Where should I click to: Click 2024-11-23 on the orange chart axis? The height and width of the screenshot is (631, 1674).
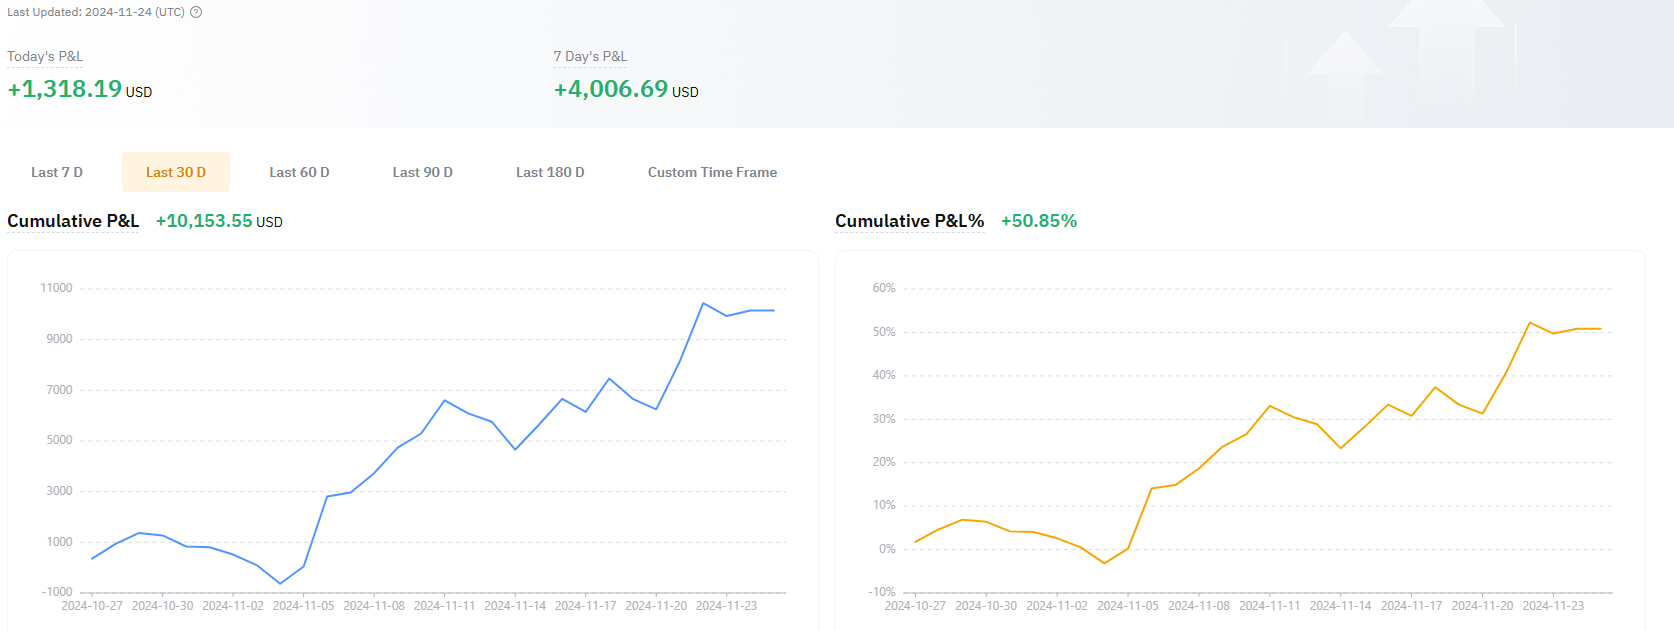tap(1553, 606)
